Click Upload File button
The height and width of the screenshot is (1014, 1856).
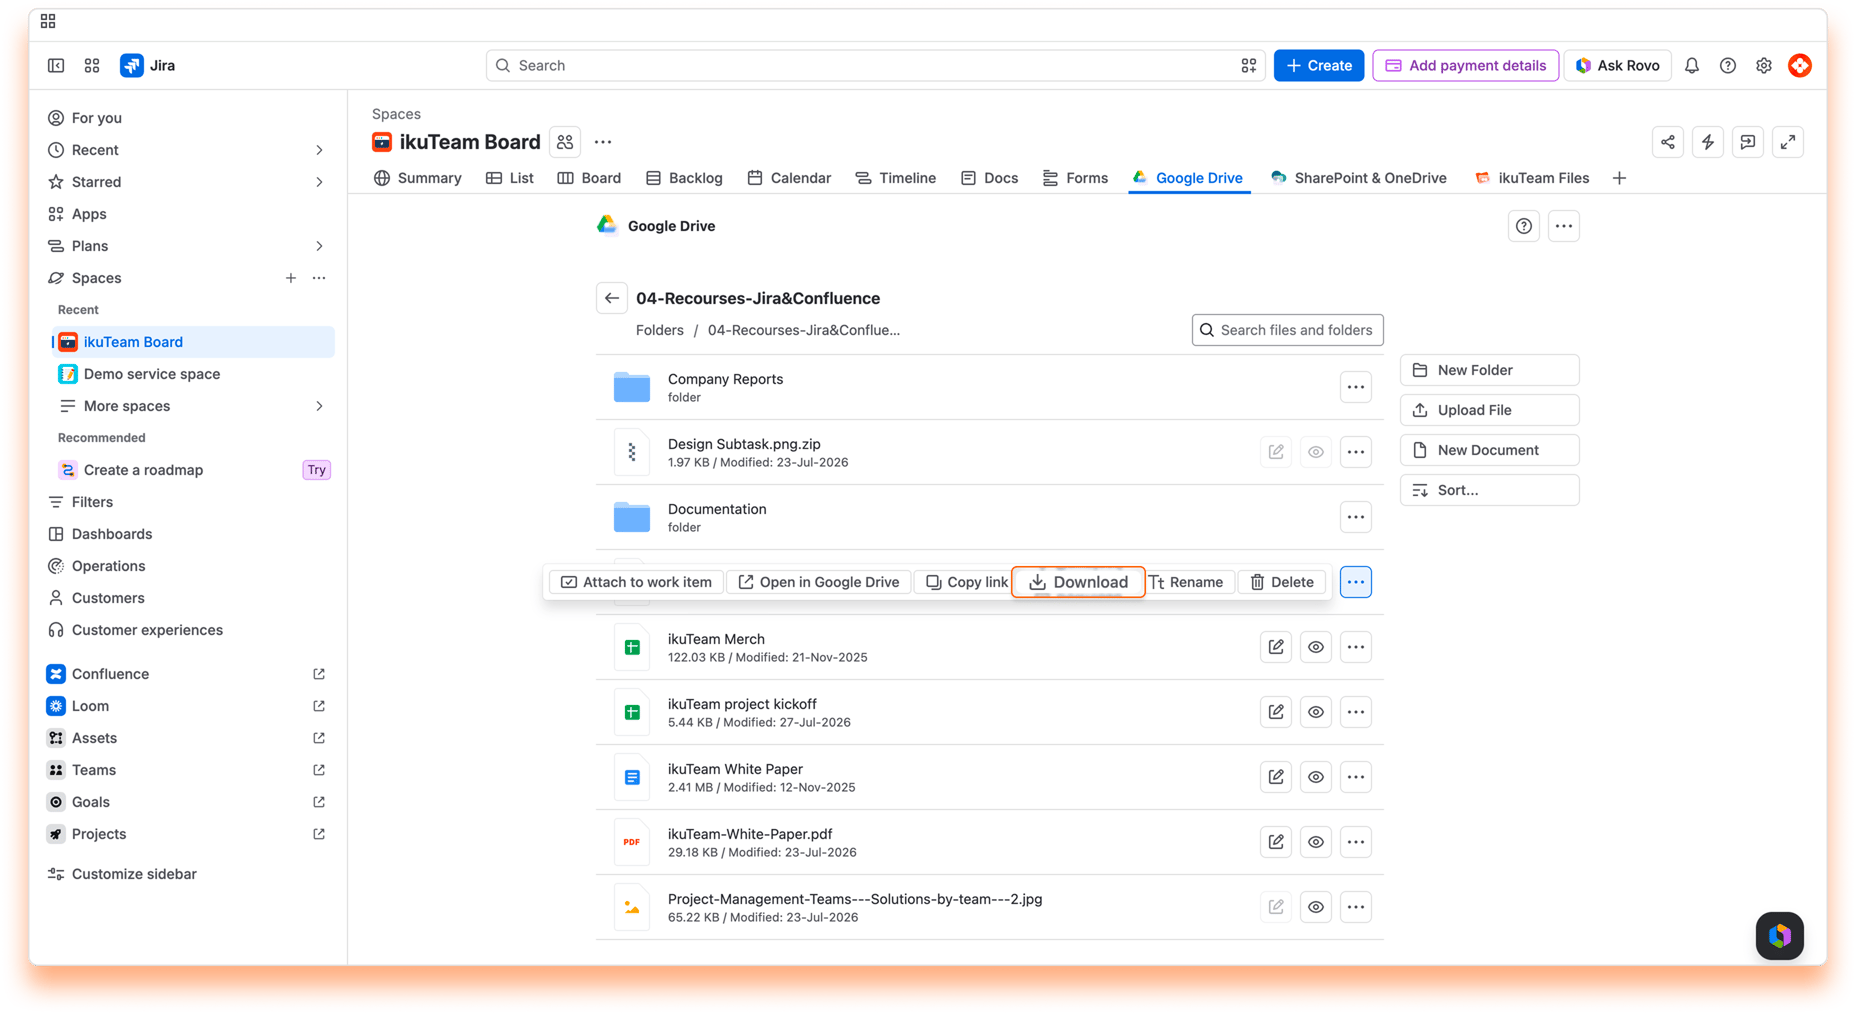click(1489, 410)
